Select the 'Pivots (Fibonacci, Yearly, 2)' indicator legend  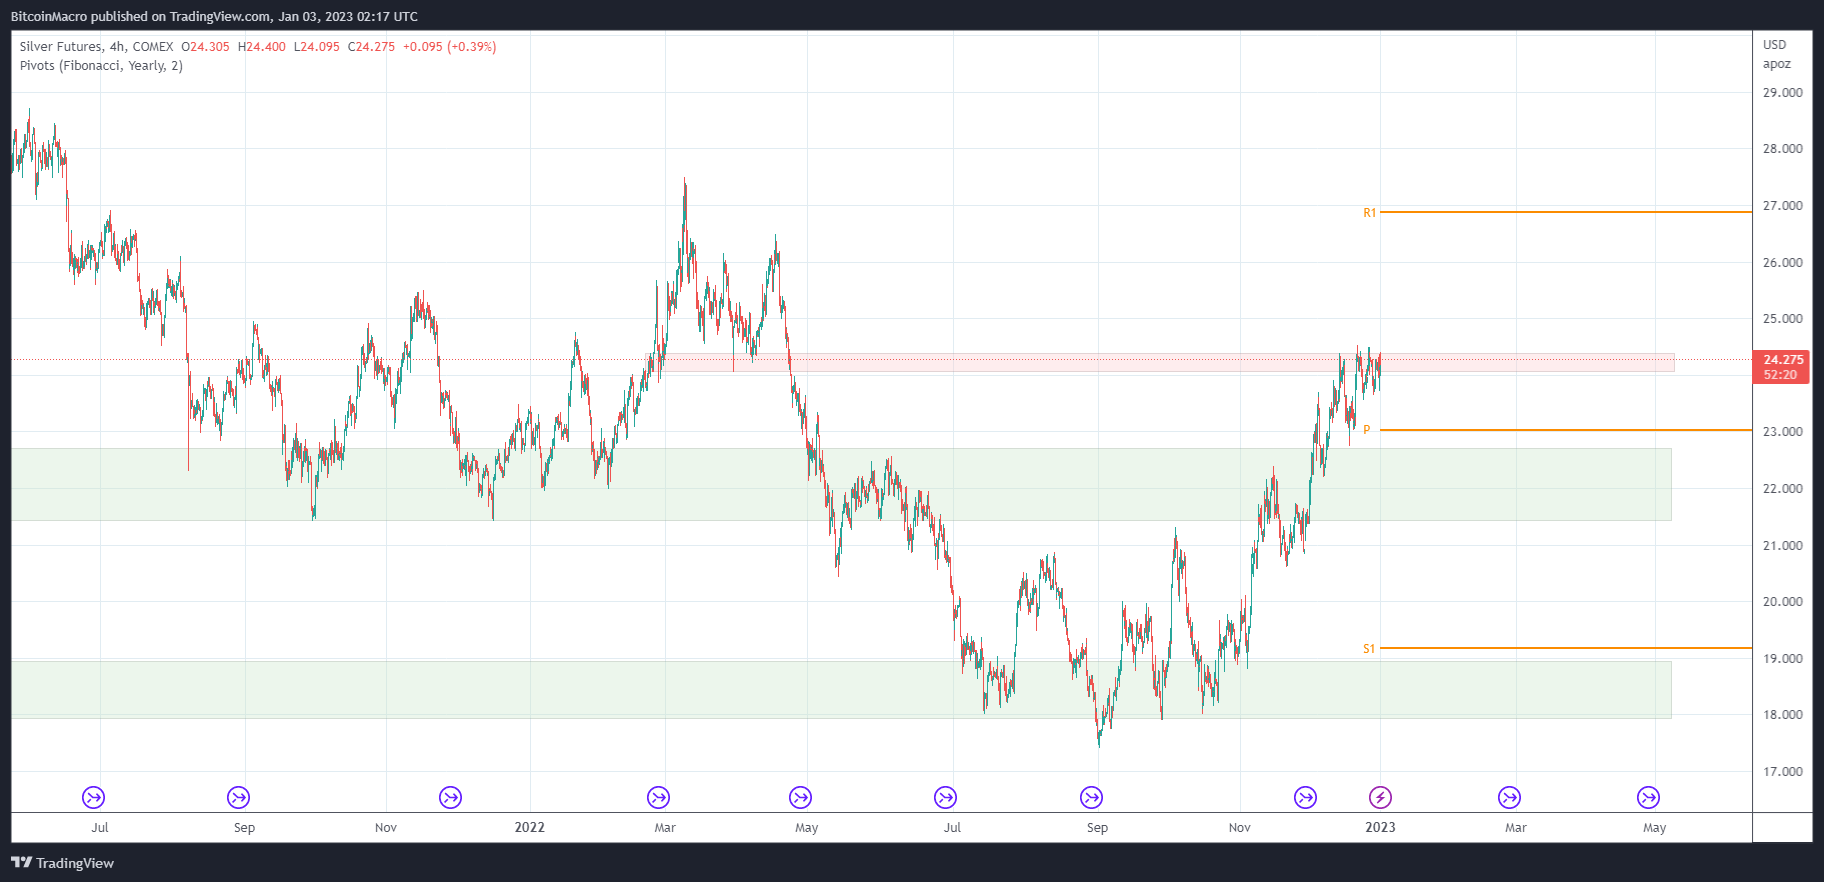[x=101, y=66]
